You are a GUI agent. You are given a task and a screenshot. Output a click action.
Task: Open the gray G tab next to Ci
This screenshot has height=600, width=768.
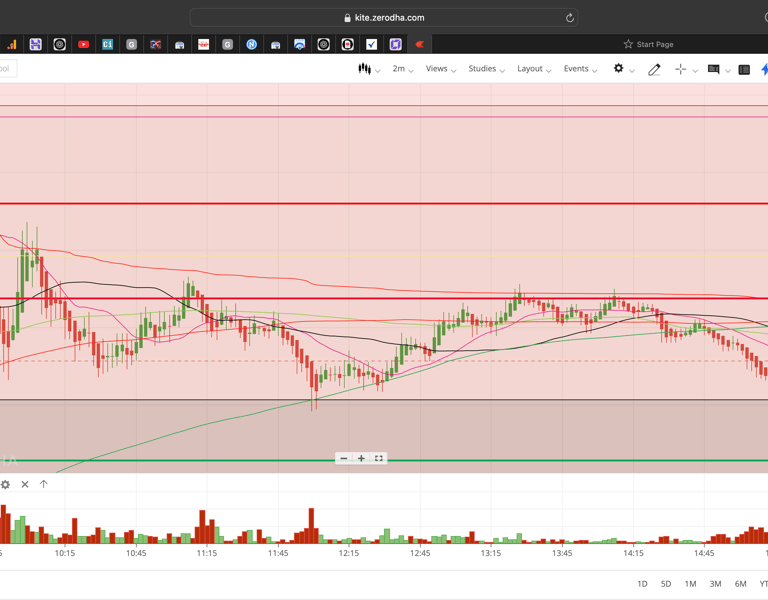(131, 45)
